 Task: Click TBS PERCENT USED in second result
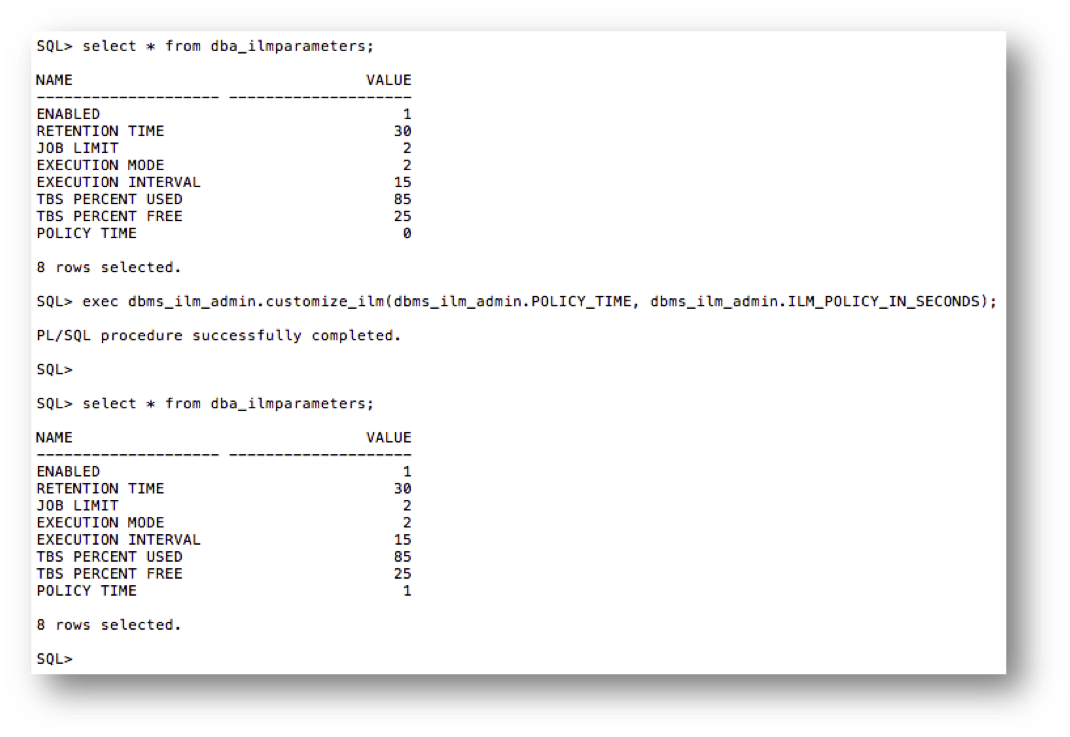tap(109, 556)
